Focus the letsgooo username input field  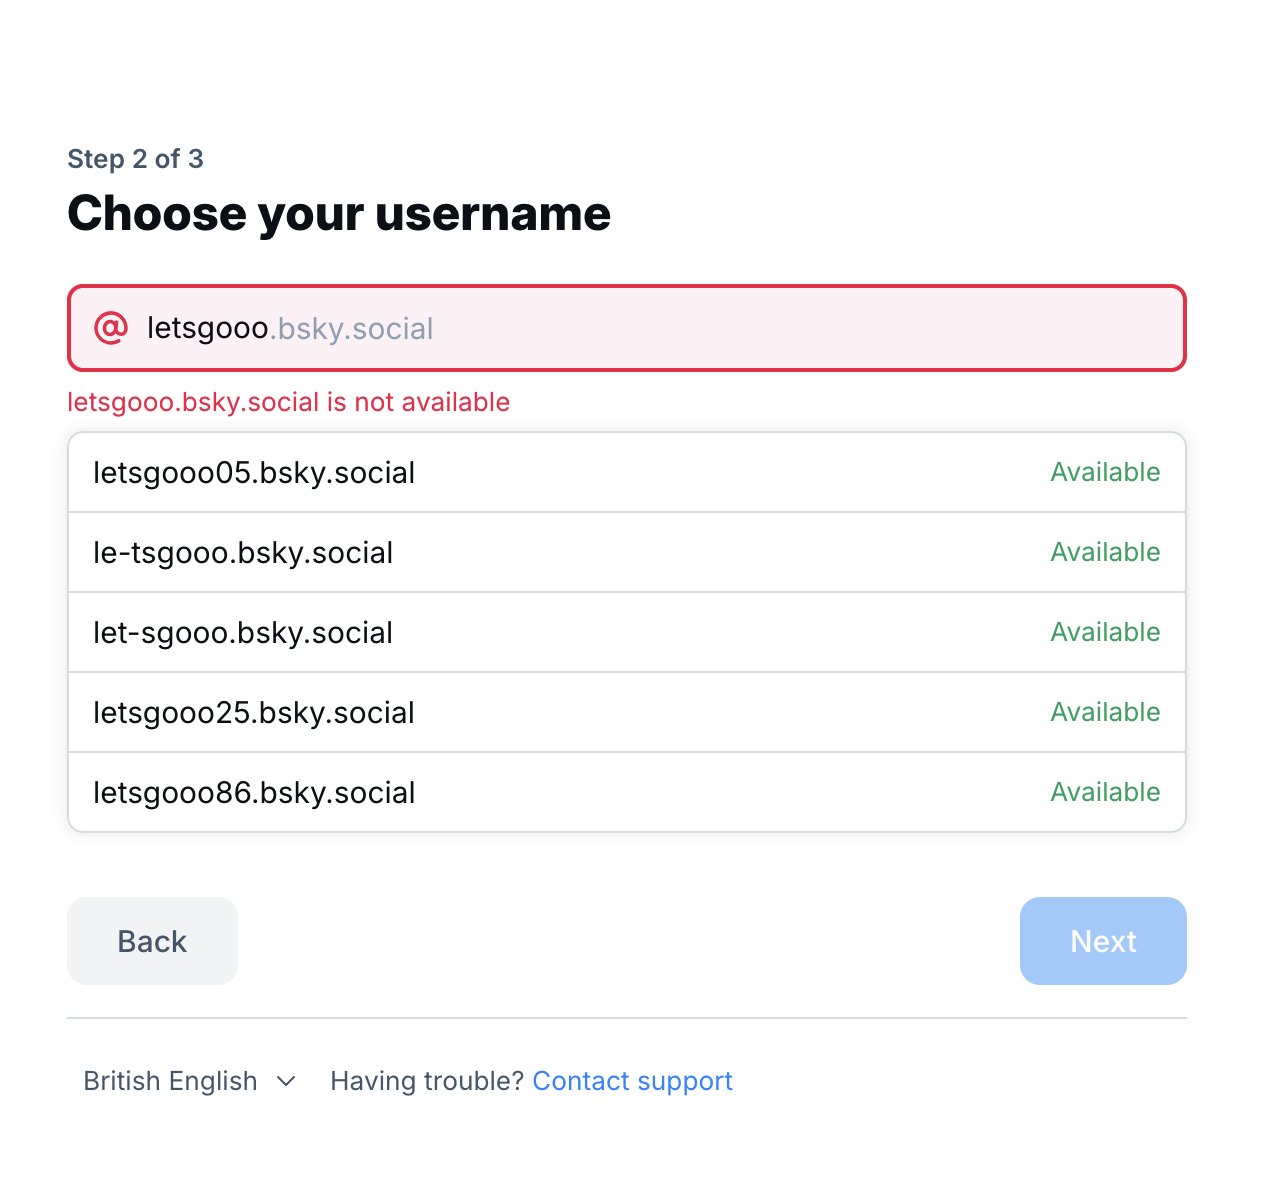640,328
